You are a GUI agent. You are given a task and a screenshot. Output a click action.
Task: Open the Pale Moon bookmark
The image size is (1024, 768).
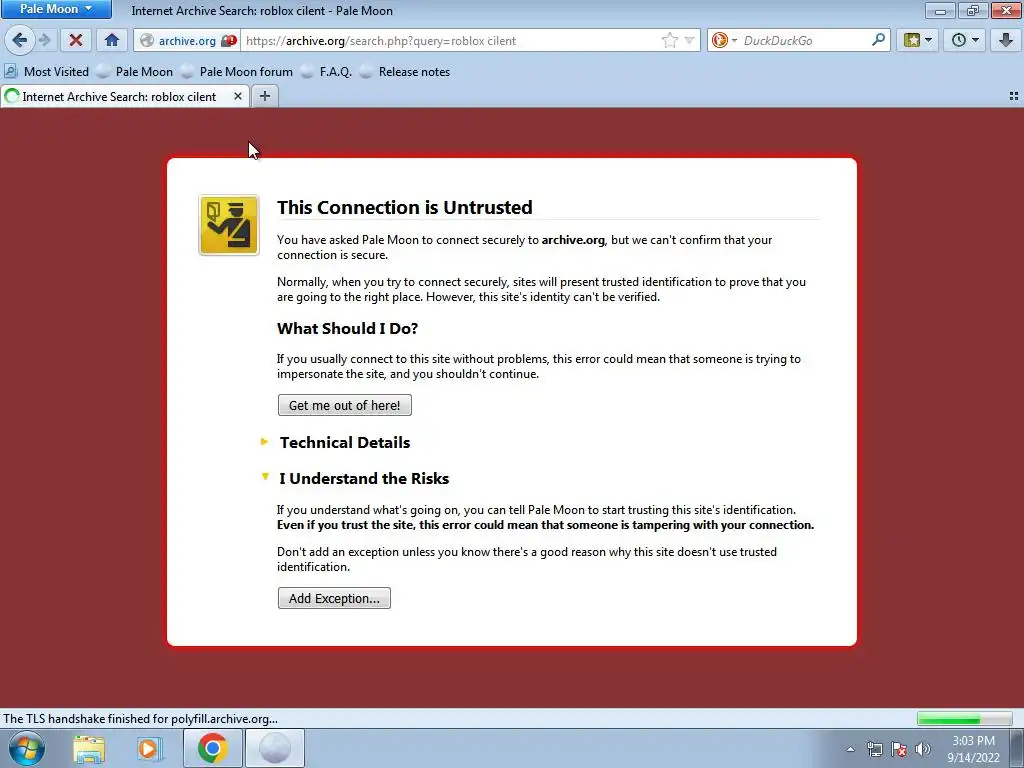click(x=135, y=72)
